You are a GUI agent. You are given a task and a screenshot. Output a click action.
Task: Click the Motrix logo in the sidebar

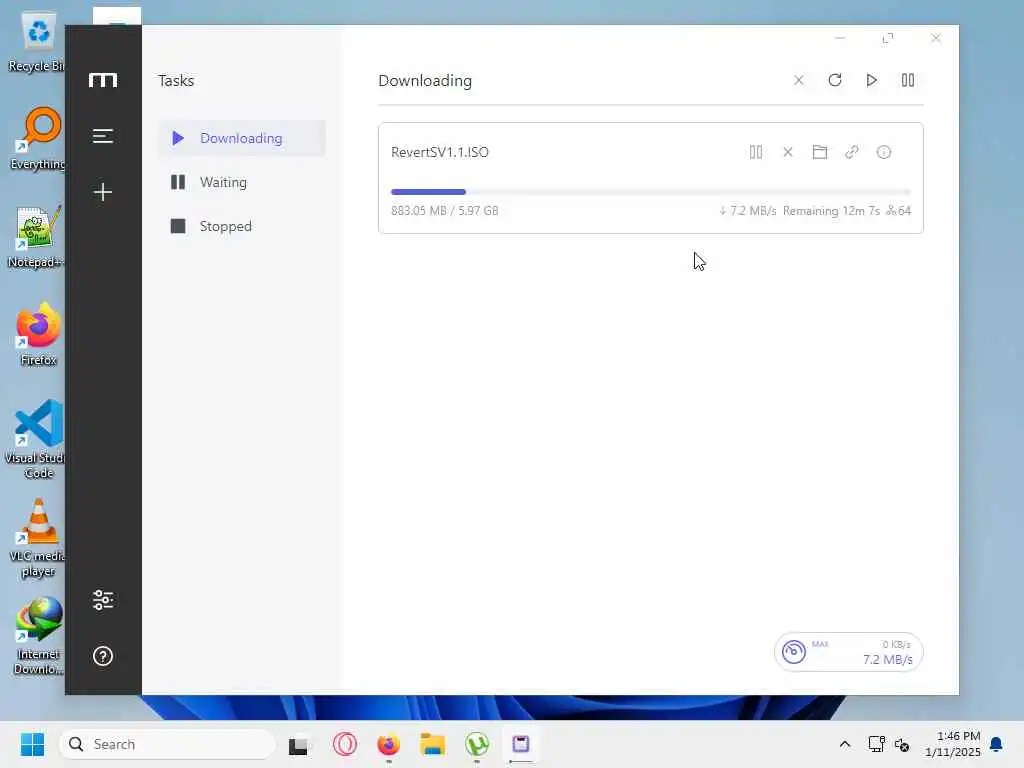(103, 80)
